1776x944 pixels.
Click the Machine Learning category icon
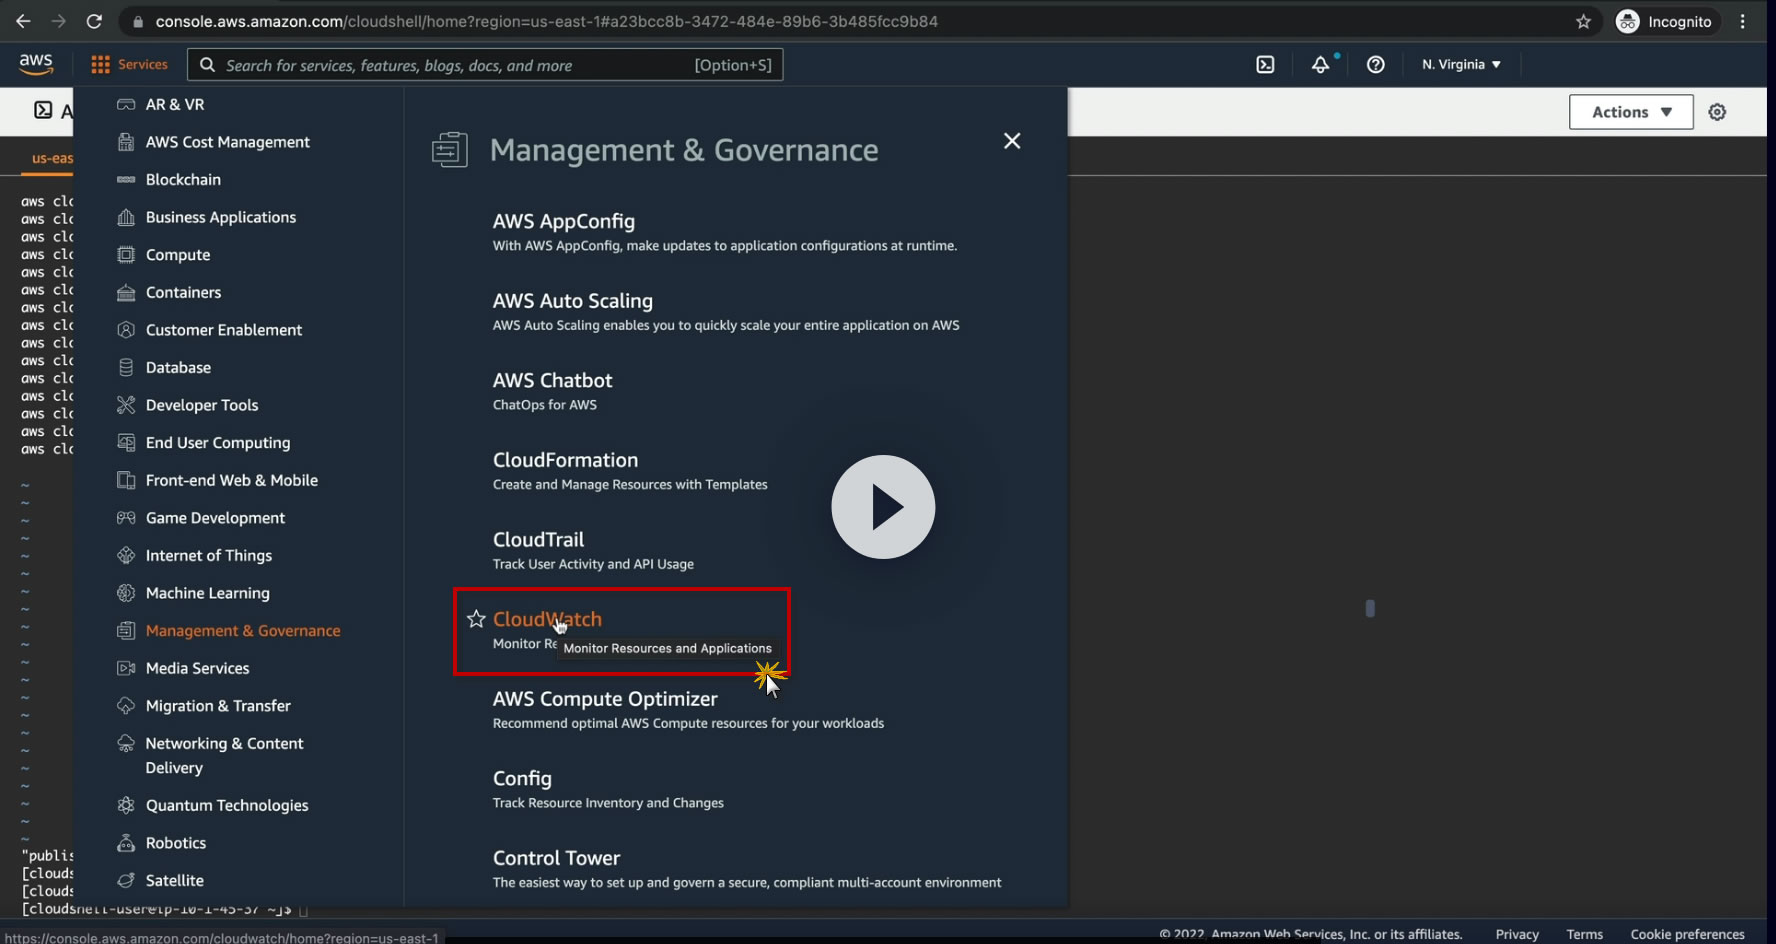(x=126, y=593)
